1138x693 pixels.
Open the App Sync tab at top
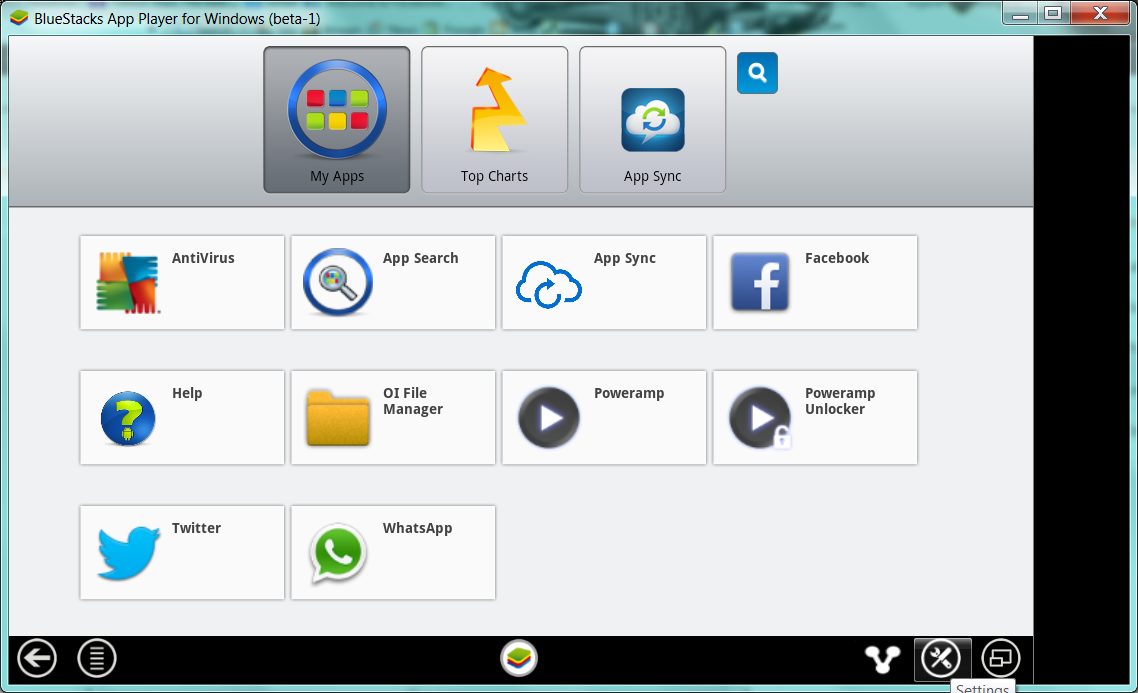pyautogui.click(x=652, y=120)
